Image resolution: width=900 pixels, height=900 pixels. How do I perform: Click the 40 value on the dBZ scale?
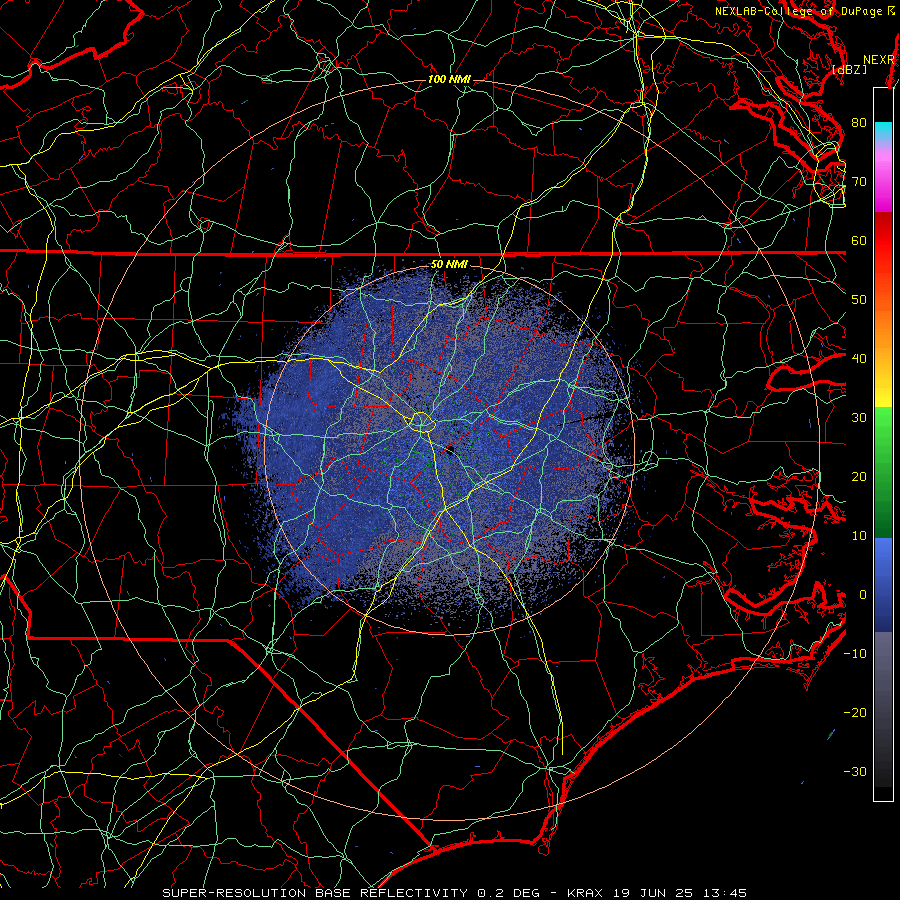tap(859, 359)
